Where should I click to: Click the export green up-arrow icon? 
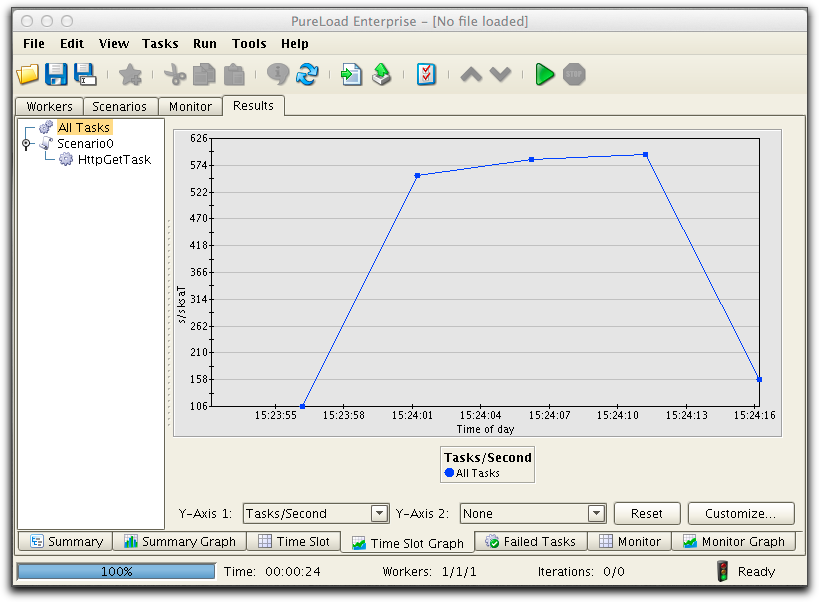click(x=381, y=74)
